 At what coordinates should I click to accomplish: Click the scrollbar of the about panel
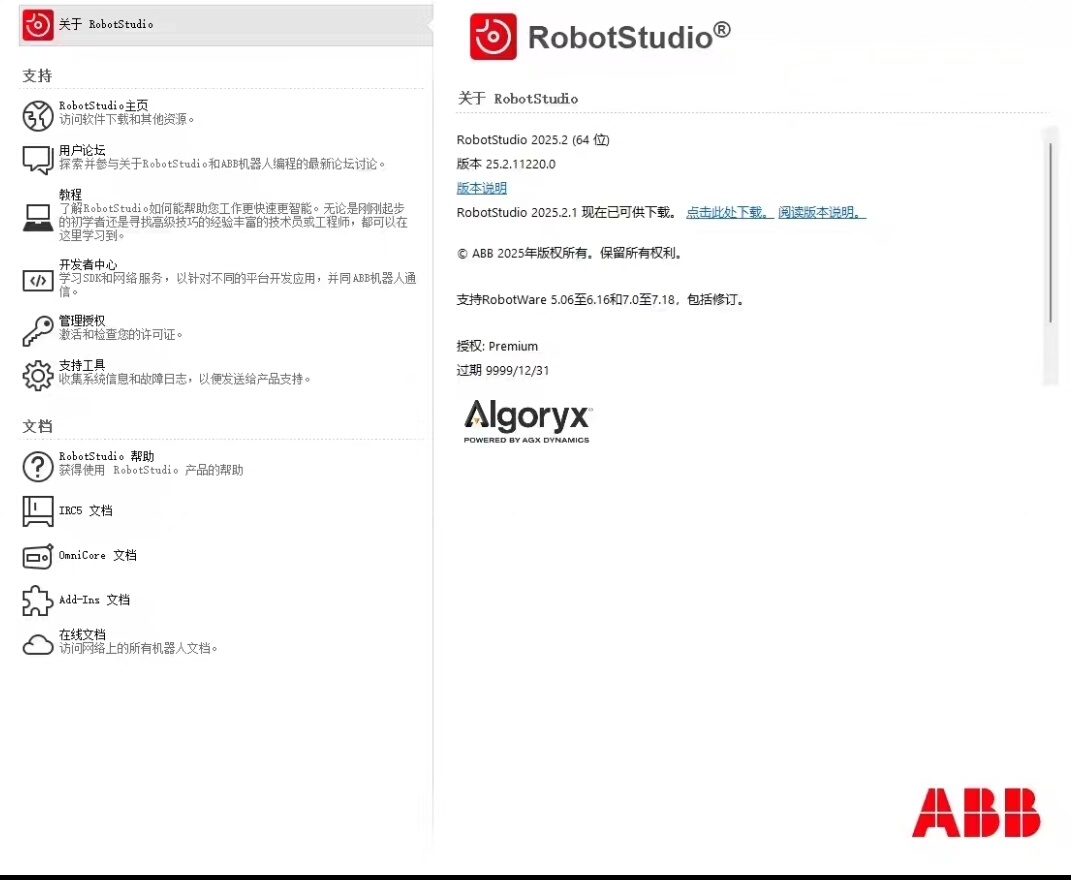1051,232
